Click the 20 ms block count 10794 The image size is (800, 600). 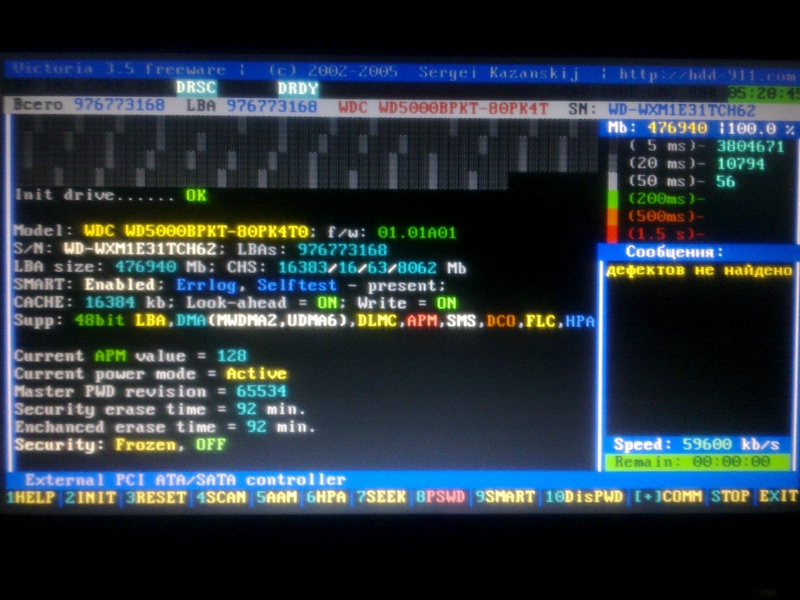(741, 164)
